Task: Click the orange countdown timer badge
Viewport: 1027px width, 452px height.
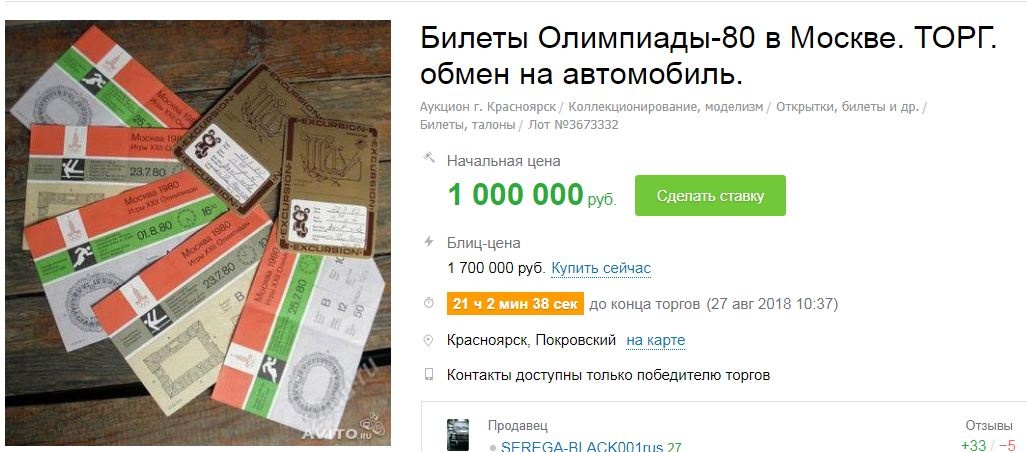Action: 515,303
